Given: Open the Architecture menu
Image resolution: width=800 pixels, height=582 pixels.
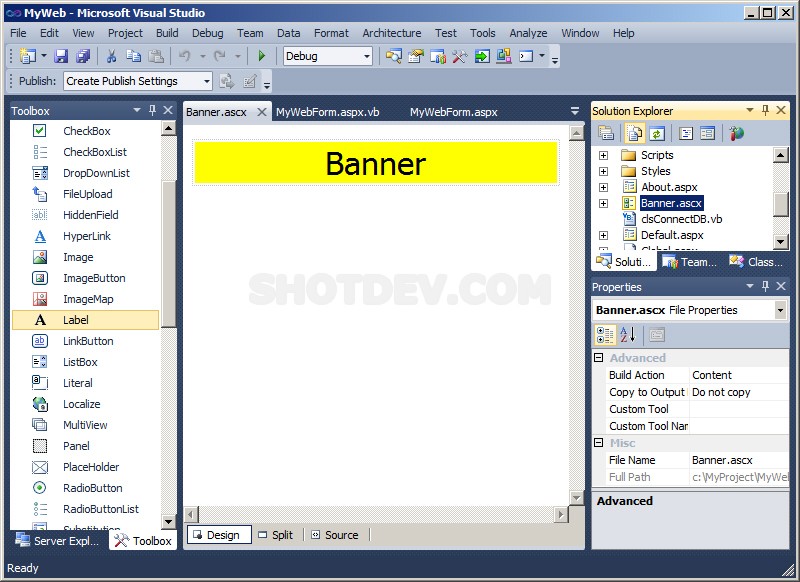Looking at the screenshot, I should [391, 33].
